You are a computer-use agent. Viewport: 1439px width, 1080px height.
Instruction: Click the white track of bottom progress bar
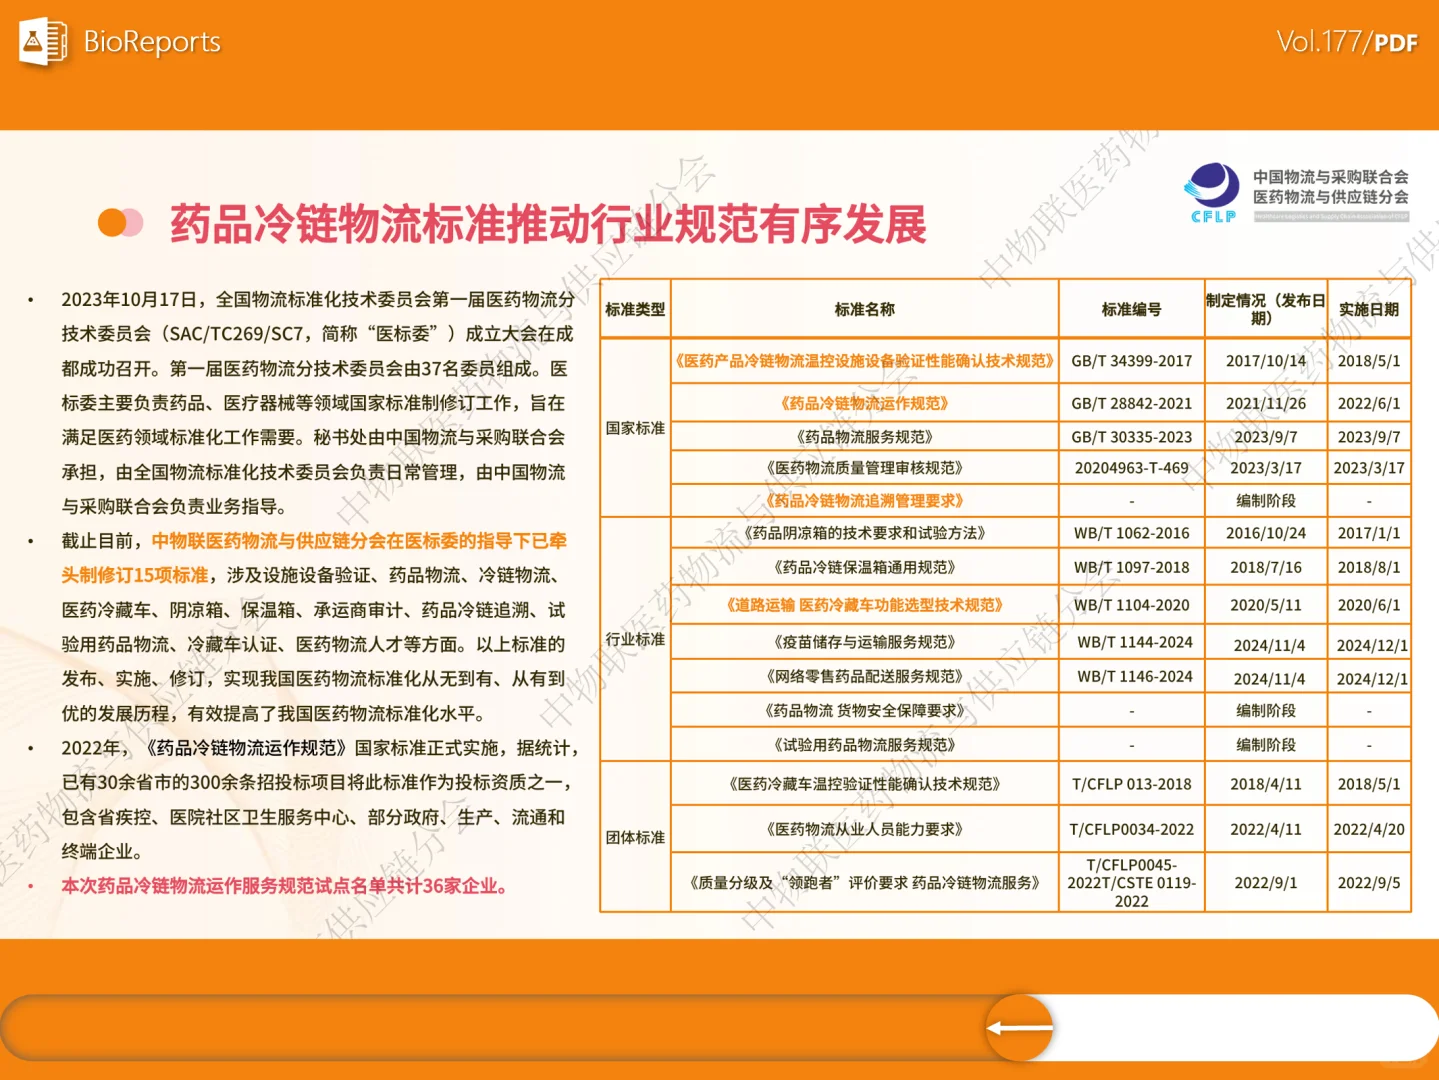coord(1245,1028)
